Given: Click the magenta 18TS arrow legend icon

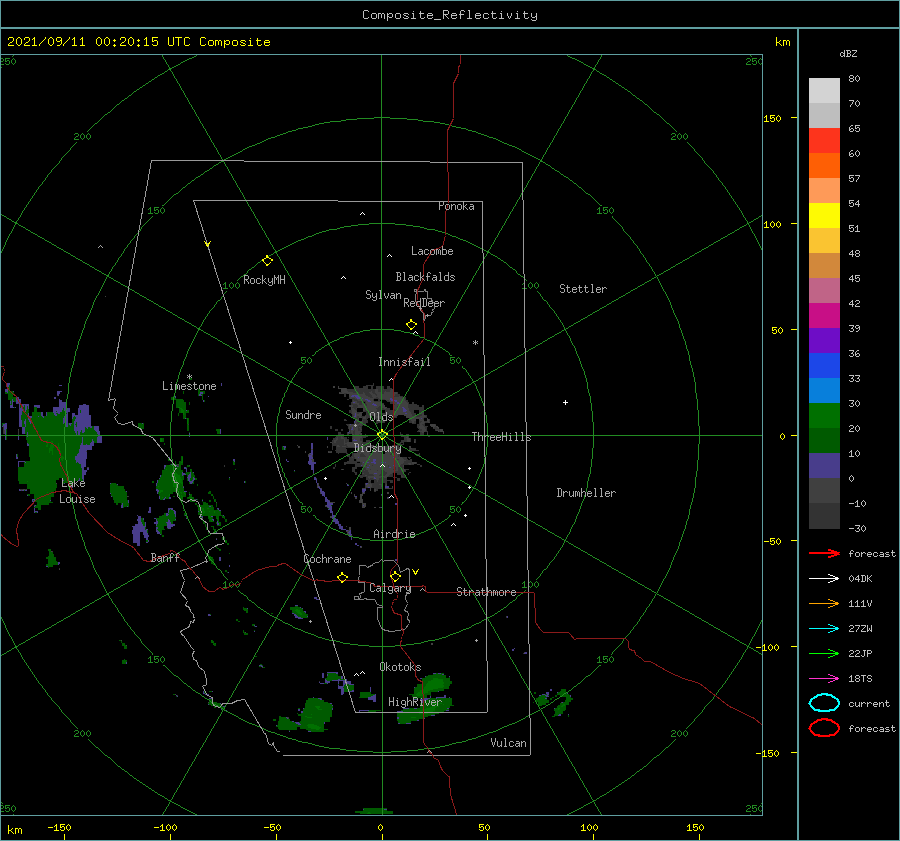Looking at the screenshot, I should pos(824,679).
